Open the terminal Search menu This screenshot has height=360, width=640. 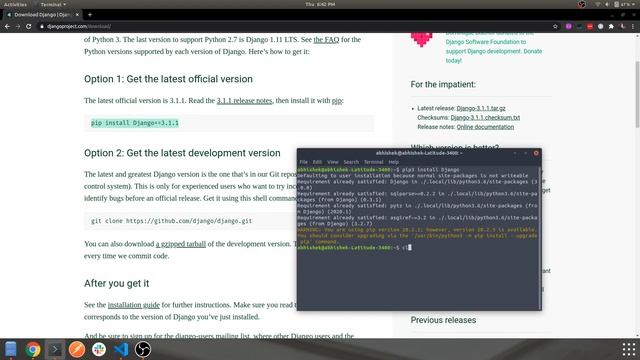tap(351, 162)
